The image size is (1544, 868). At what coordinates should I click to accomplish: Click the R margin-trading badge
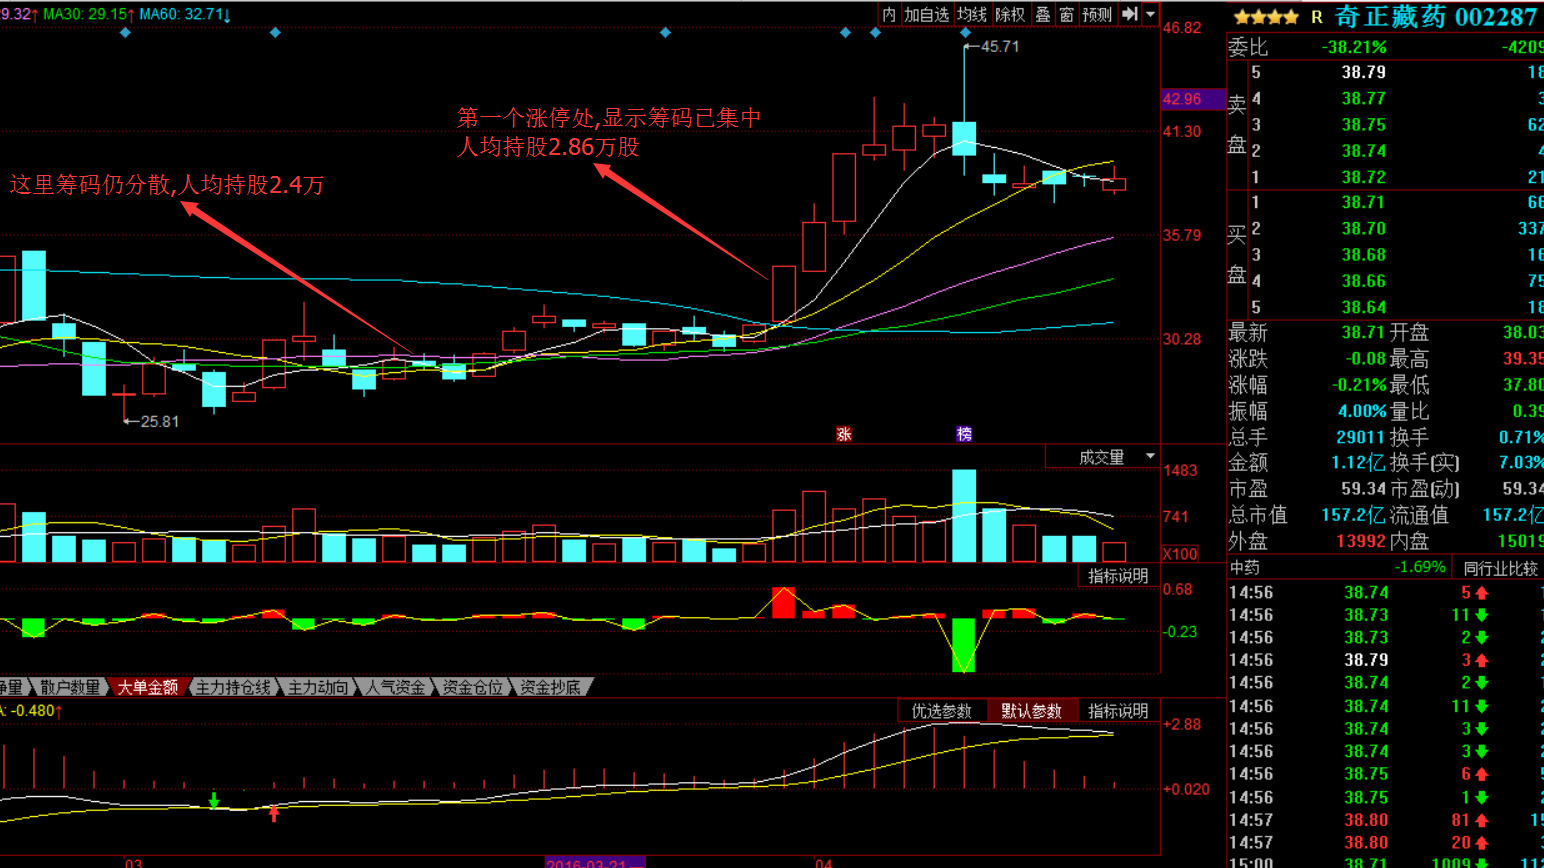pos(1316,17)
